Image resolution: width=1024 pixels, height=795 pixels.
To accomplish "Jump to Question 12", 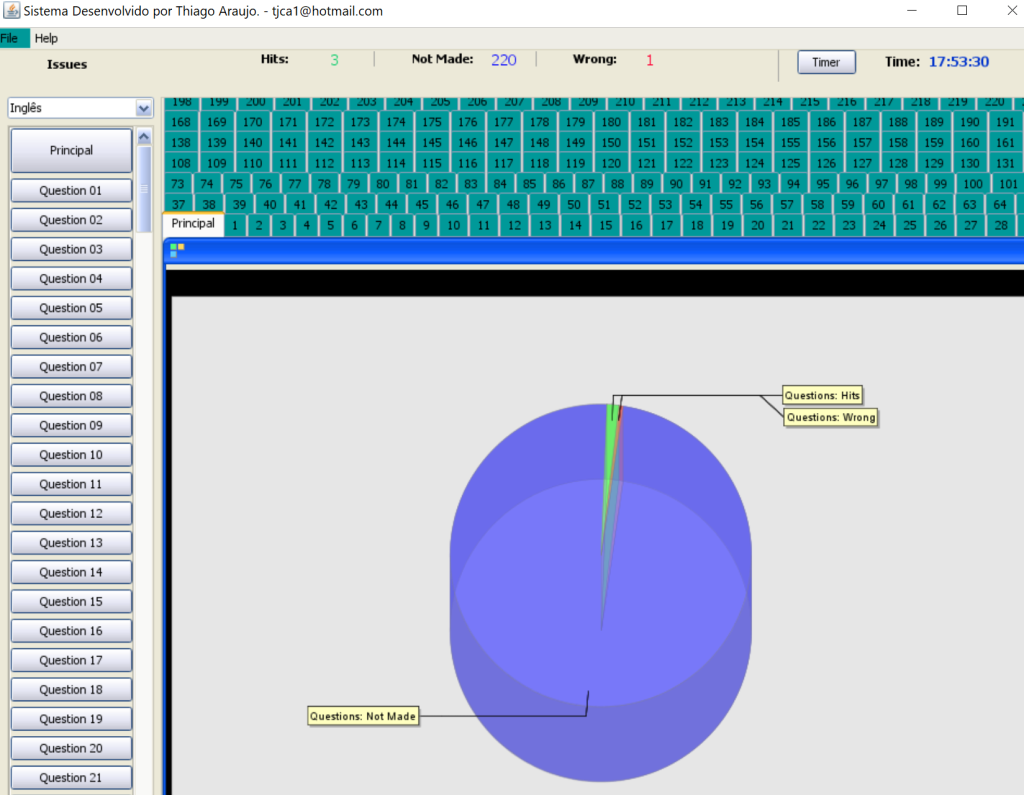I will 71,514.
